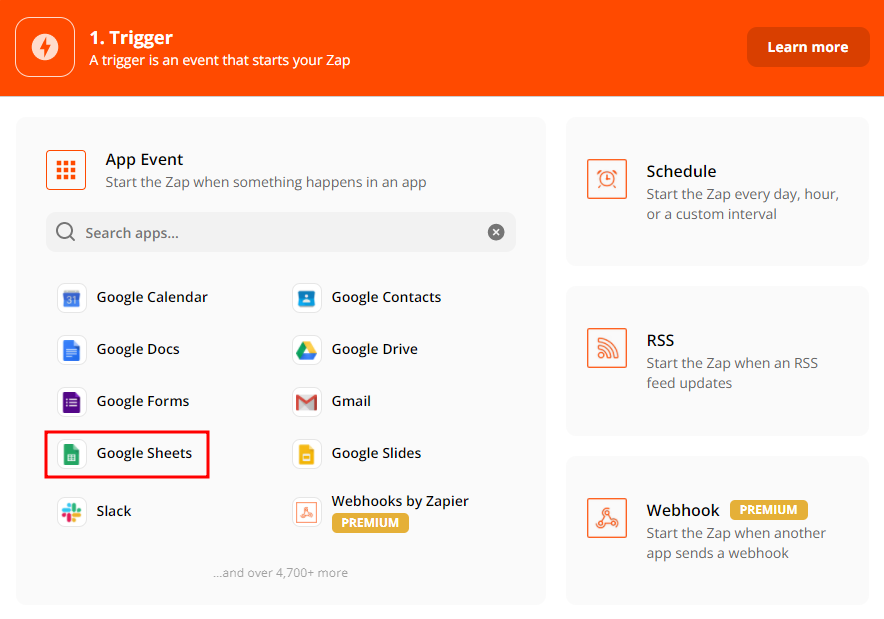Image resolution: width=884 pixels, height=619 pixels.
Task: Click the Search apps input field
Action: (x=280, y=232)
